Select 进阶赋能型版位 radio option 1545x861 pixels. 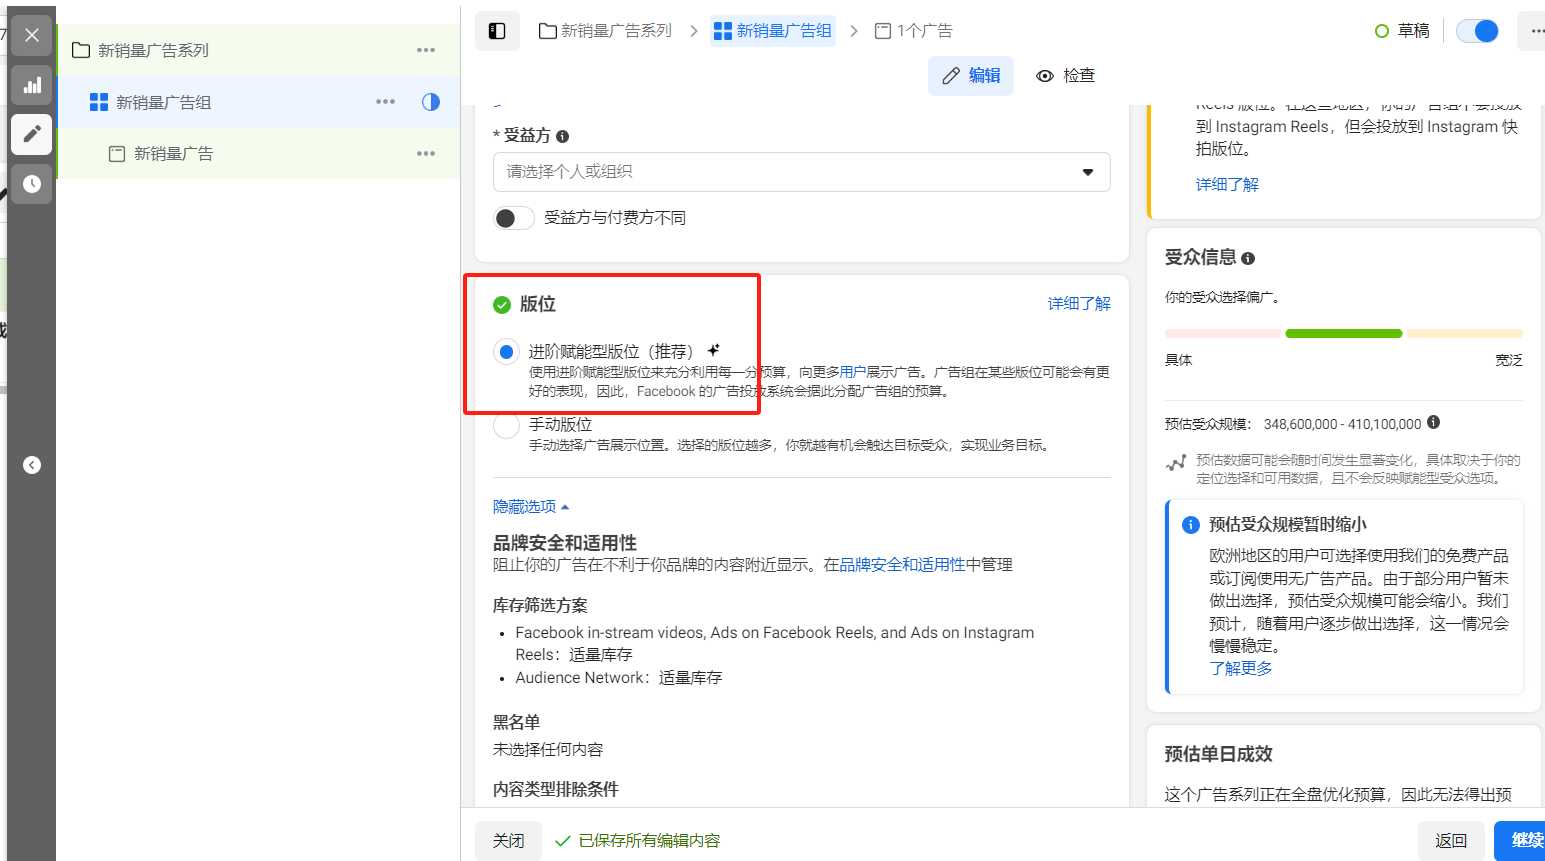506,351
